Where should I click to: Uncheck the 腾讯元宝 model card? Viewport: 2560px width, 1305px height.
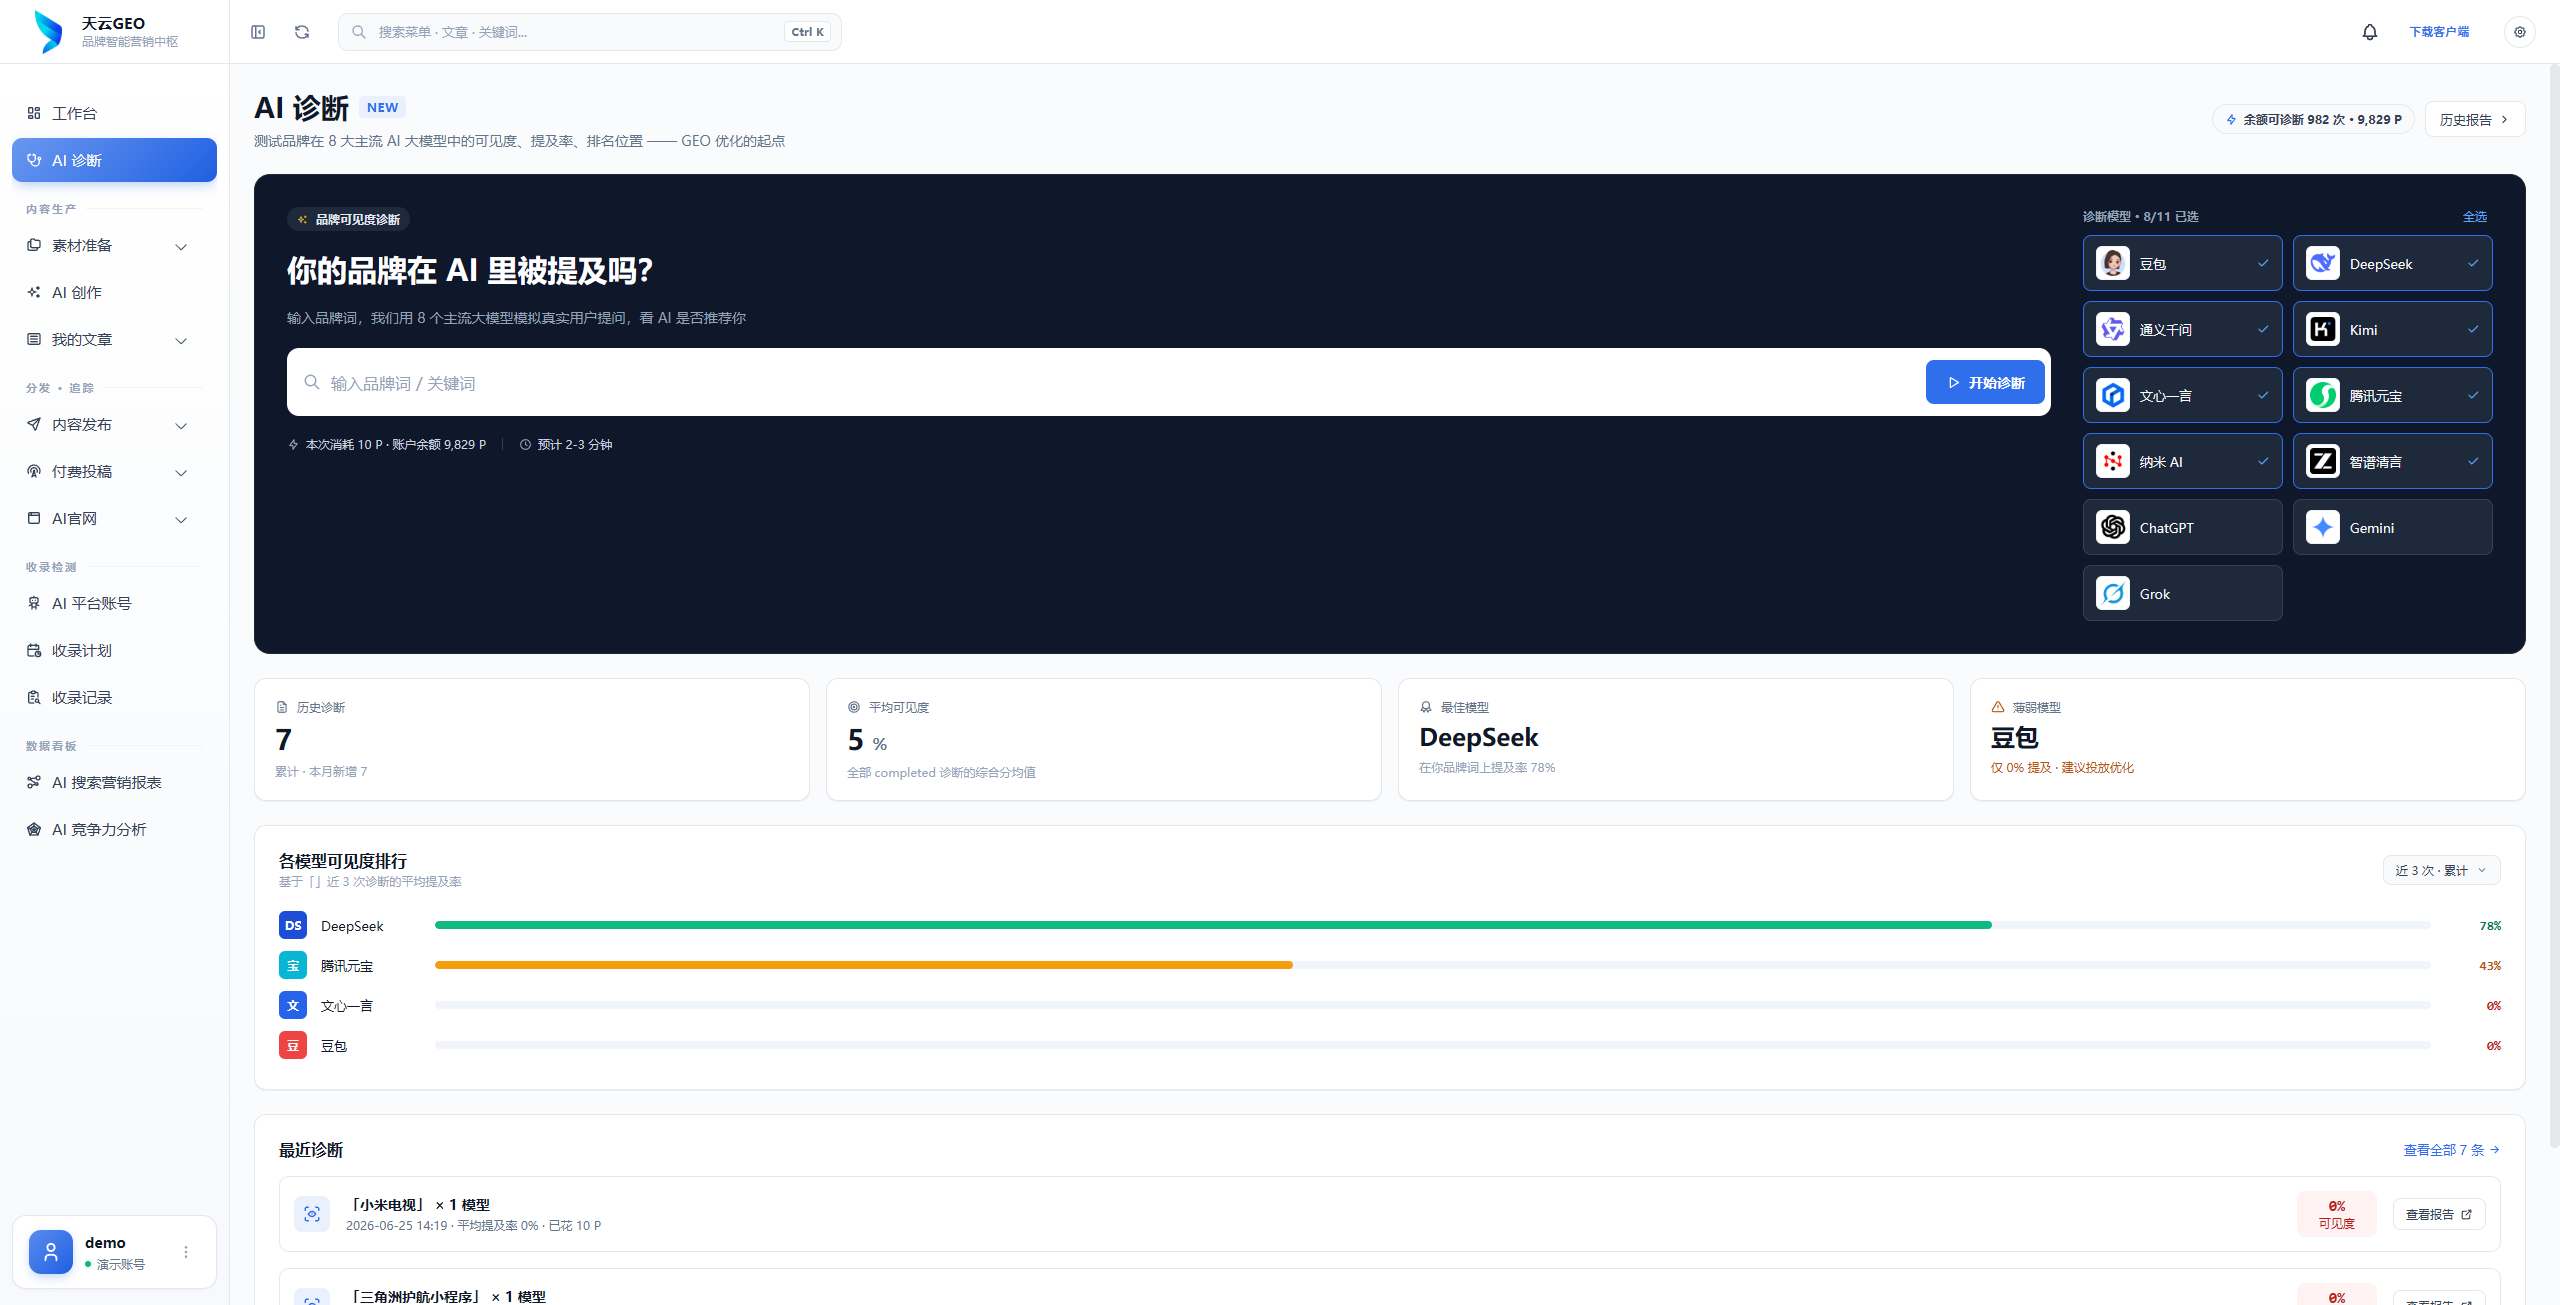pyautogui.click(x=2393, y=395)
